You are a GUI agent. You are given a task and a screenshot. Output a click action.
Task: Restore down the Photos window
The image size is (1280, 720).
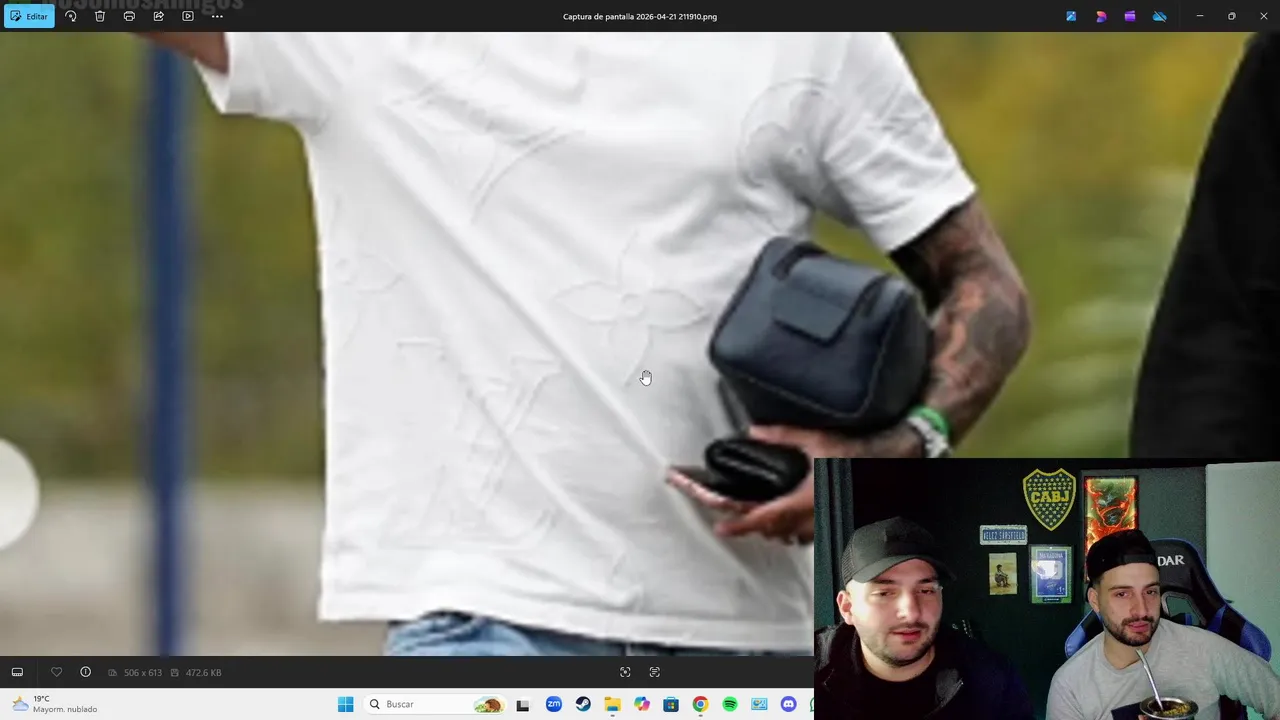click(x=1231, y=16)
